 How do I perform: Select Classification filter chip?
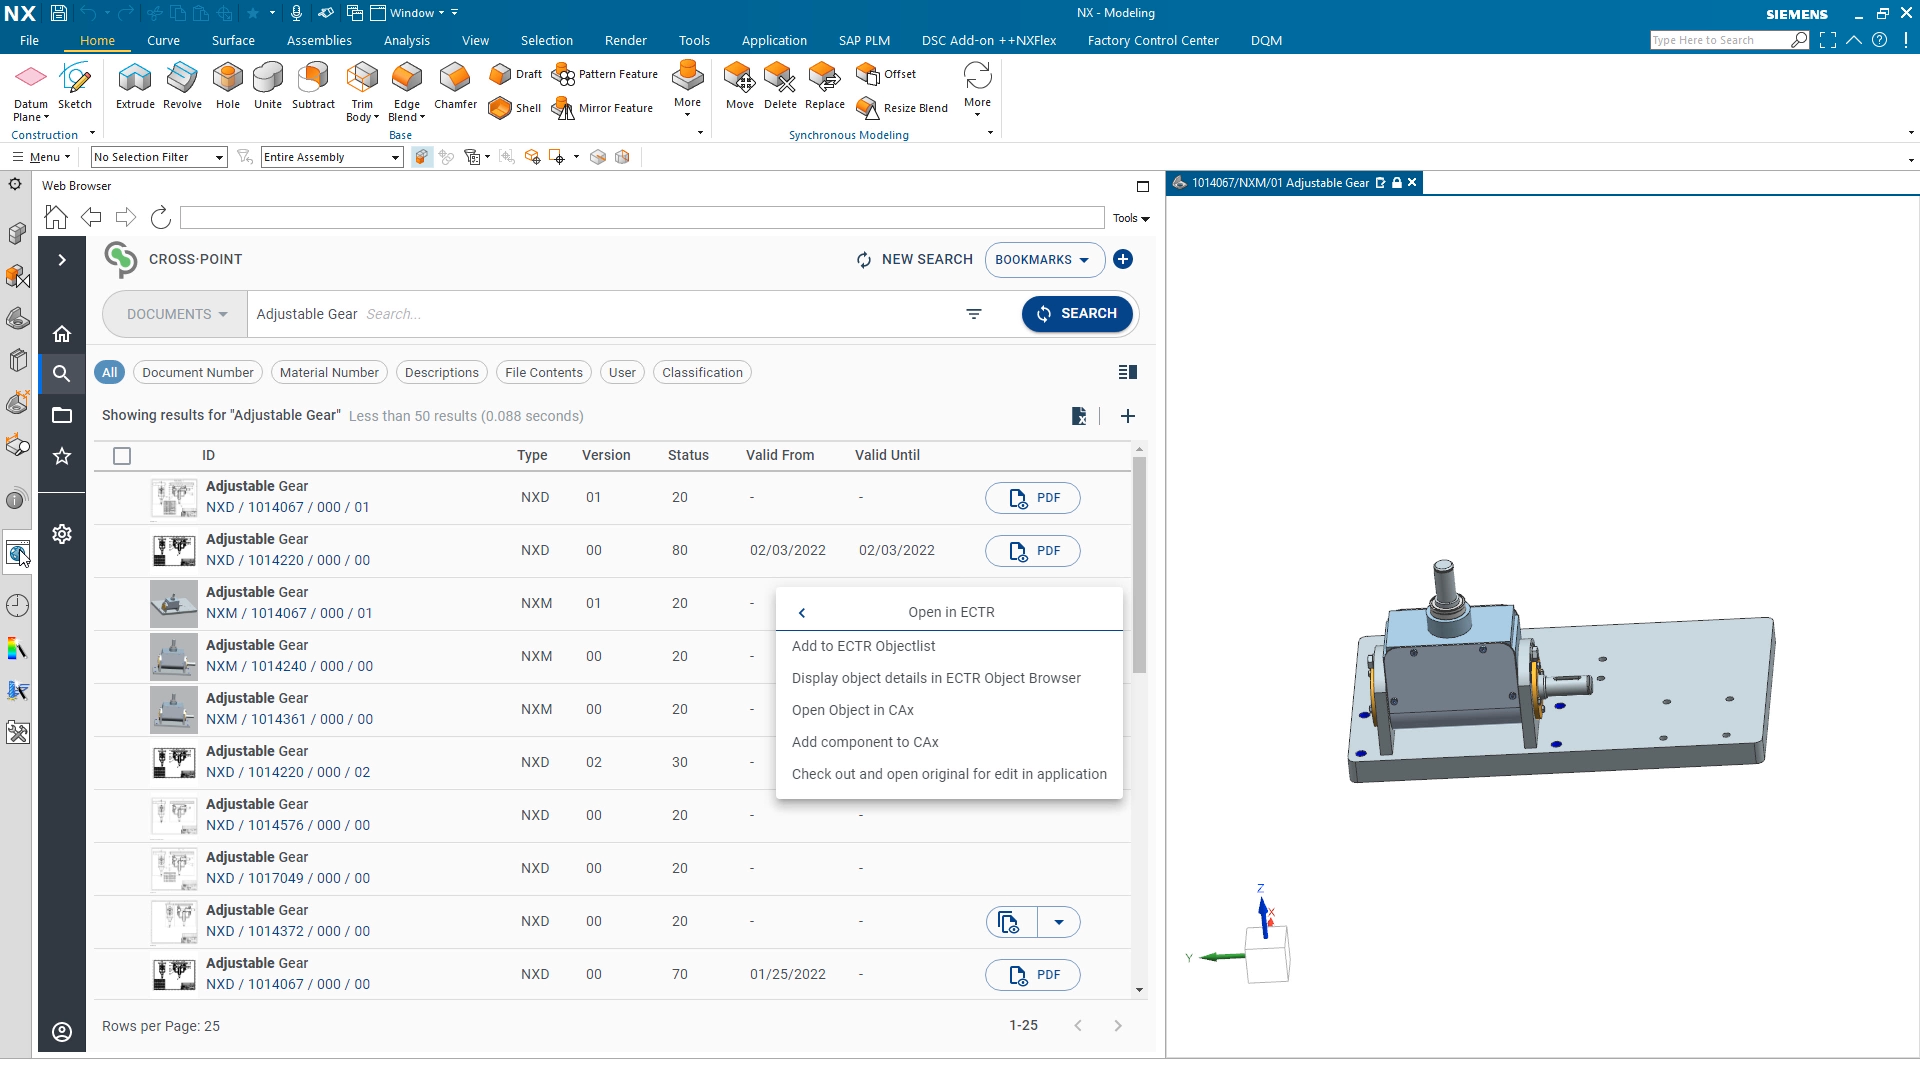pyautogui.click(x=702, y=372)
